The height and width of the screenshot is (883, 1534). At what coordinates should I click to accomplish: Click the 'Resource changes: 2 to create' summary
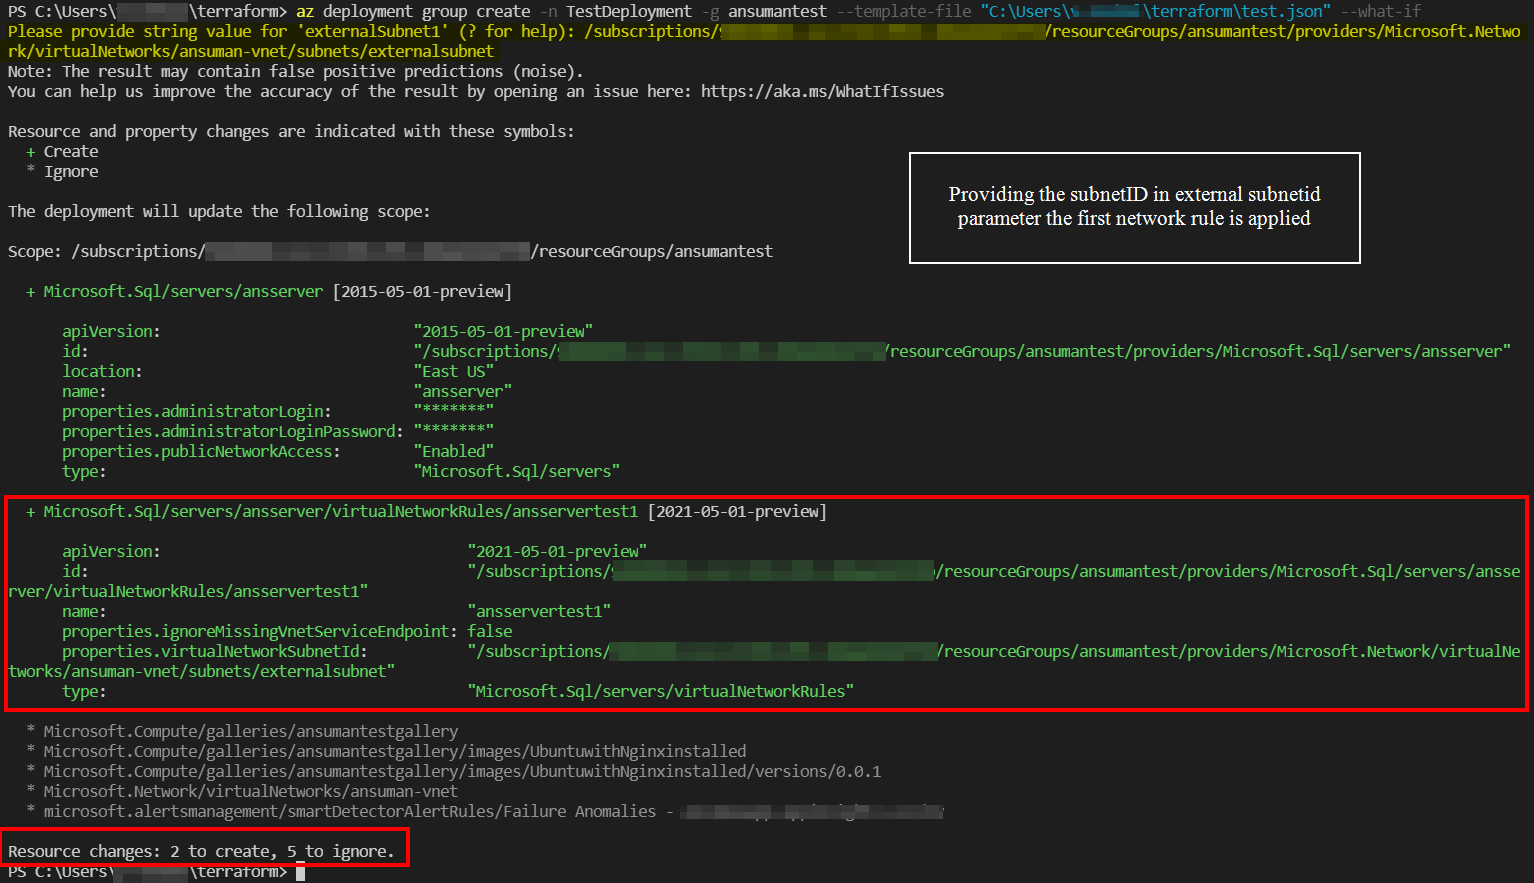click(x=201, y=851)
